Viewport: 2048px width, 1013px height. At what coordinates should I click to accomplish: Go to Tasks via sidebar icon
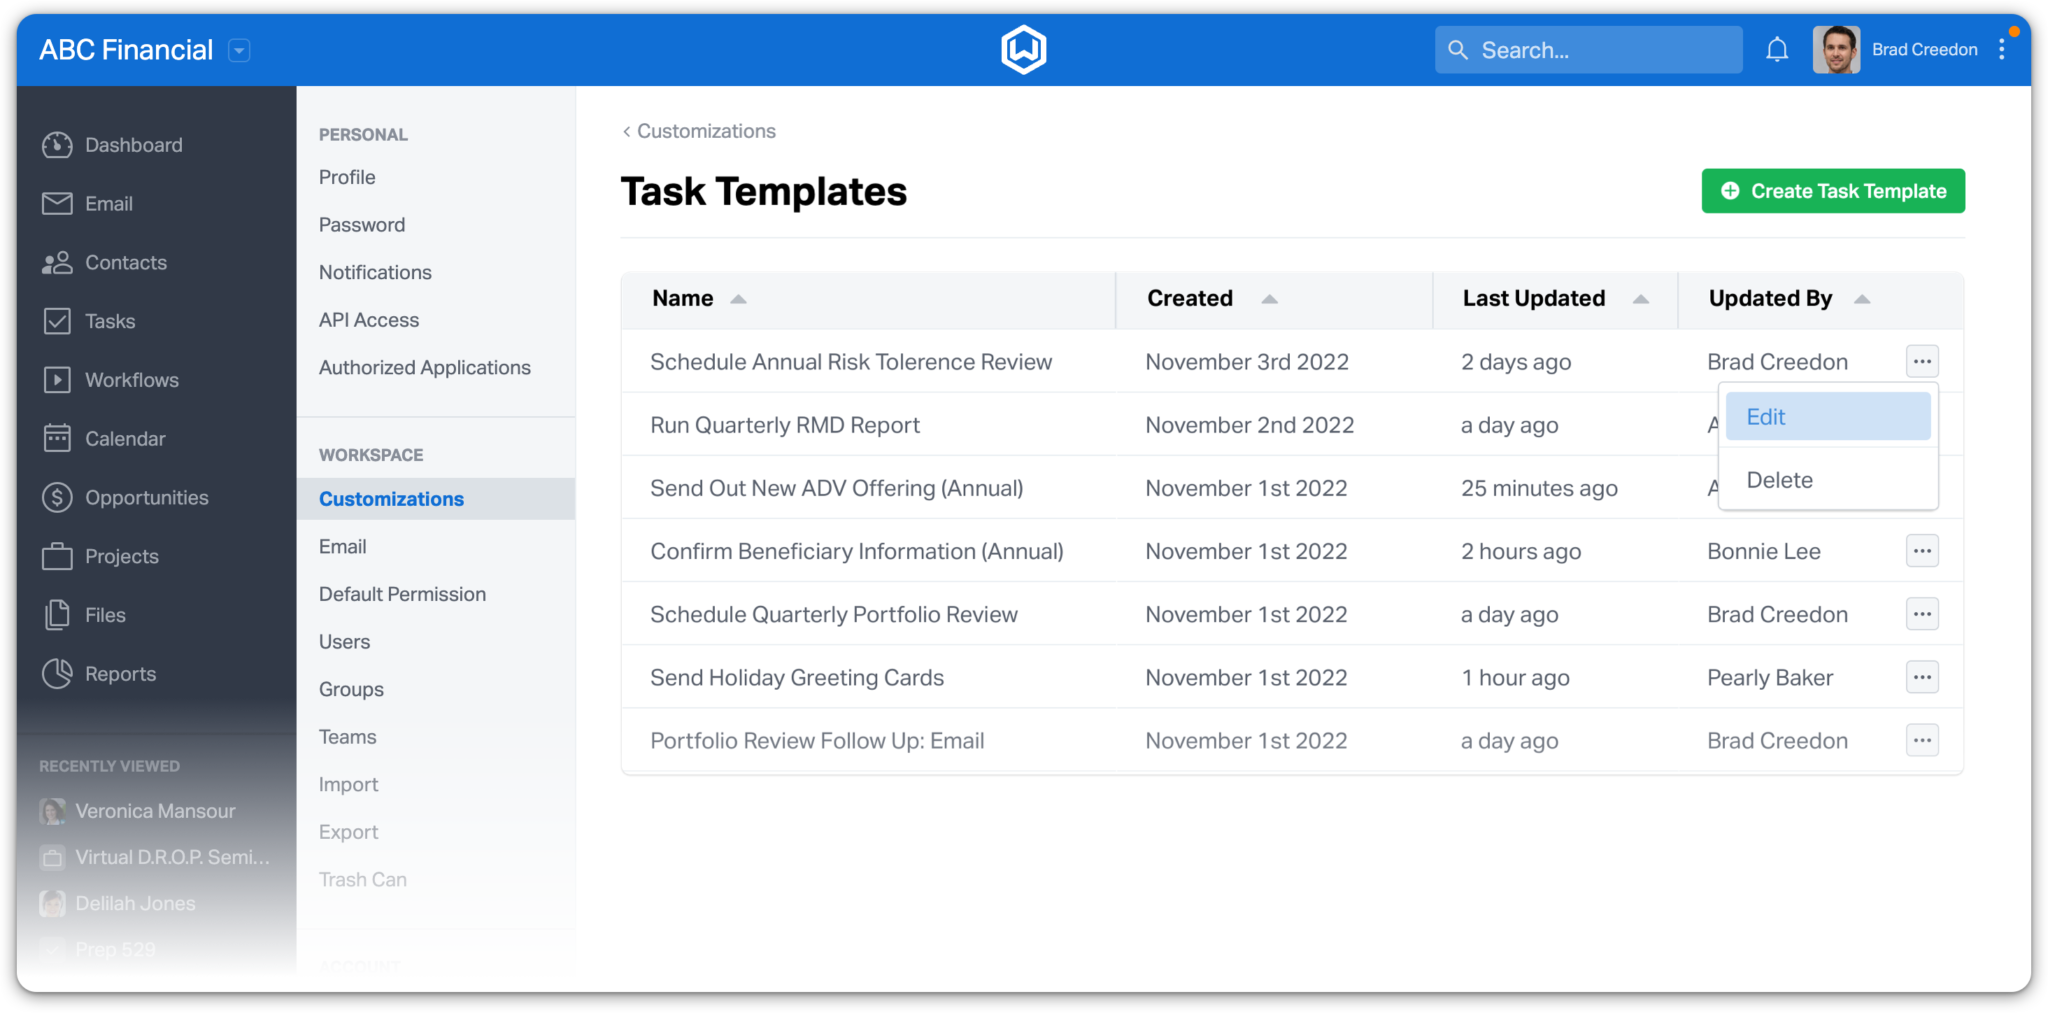57,320
